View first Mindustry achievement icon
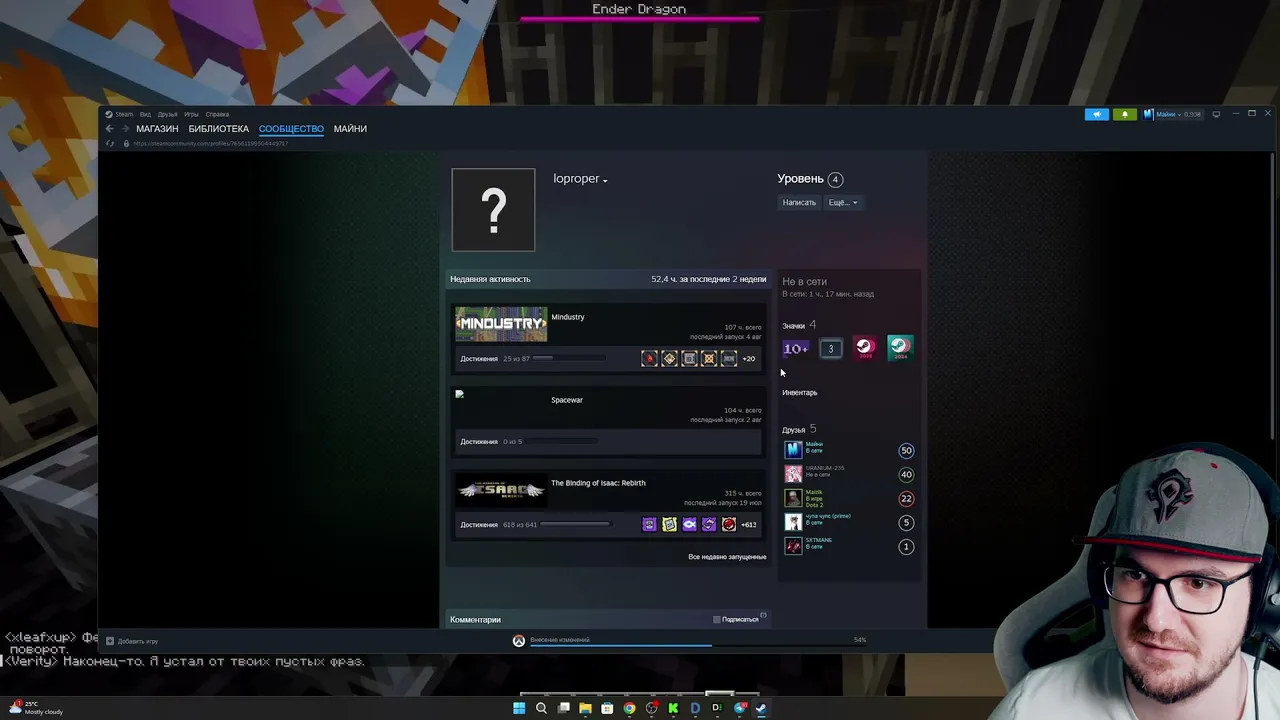 [x=649, y=358]
